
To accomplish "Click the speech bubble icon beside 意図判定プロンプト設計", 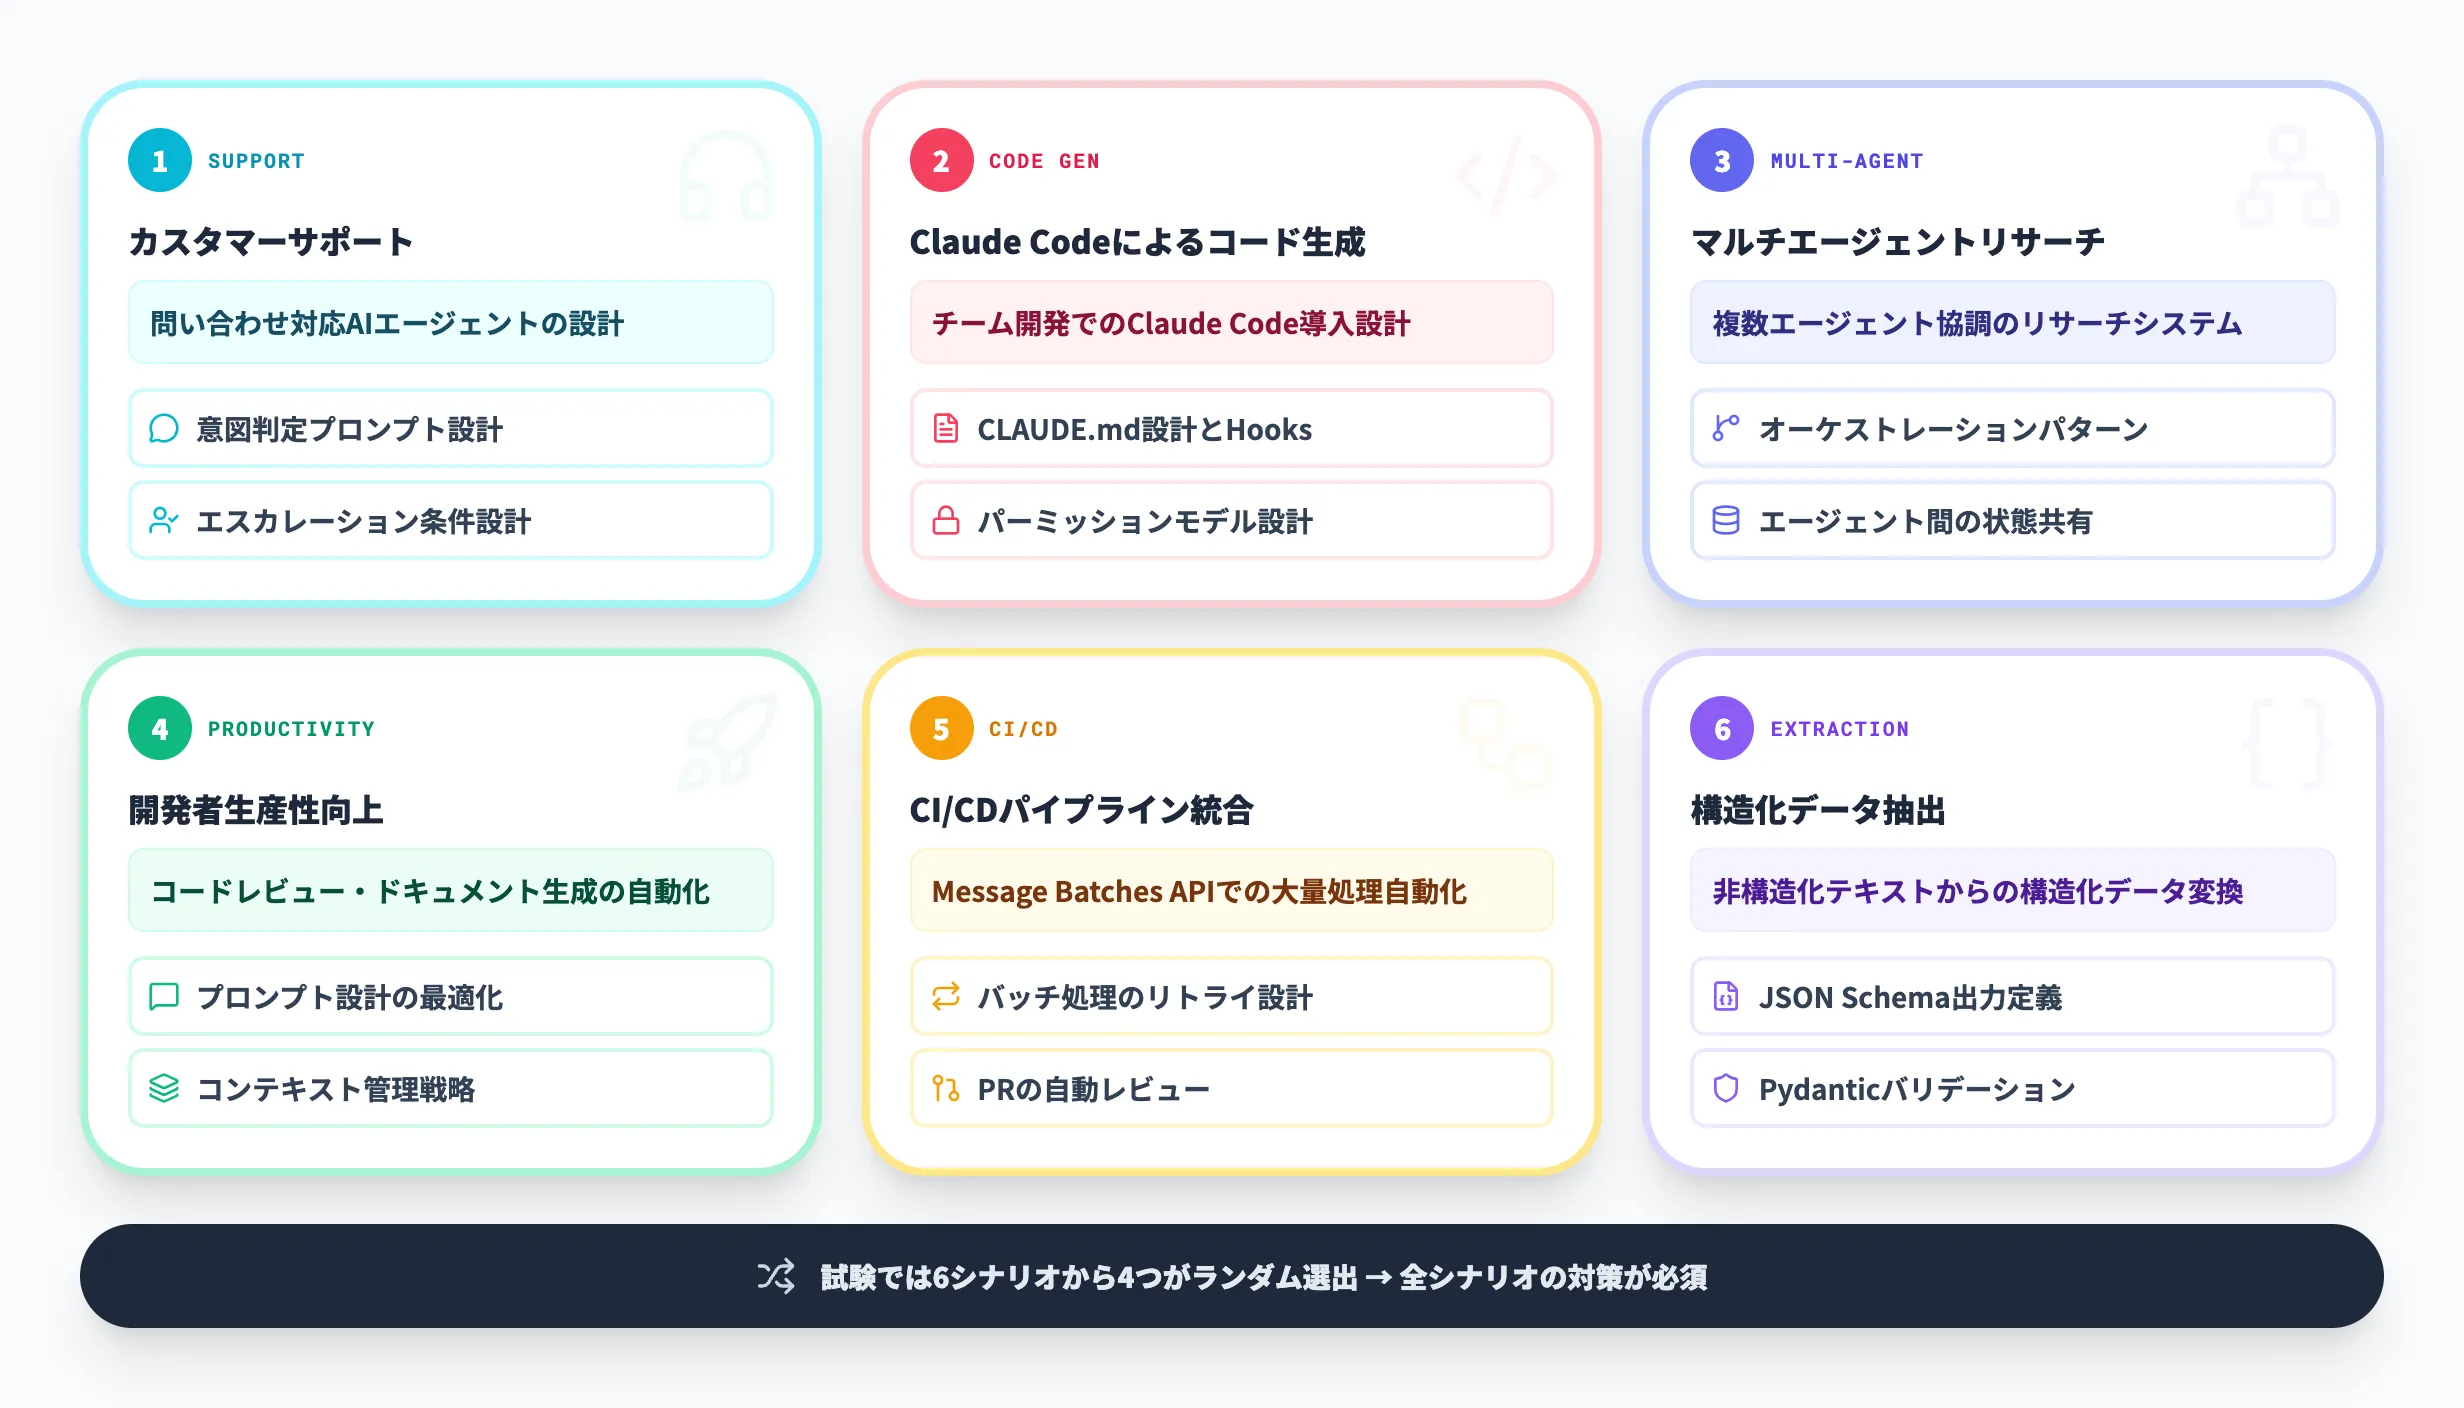I will coord(164,429).
